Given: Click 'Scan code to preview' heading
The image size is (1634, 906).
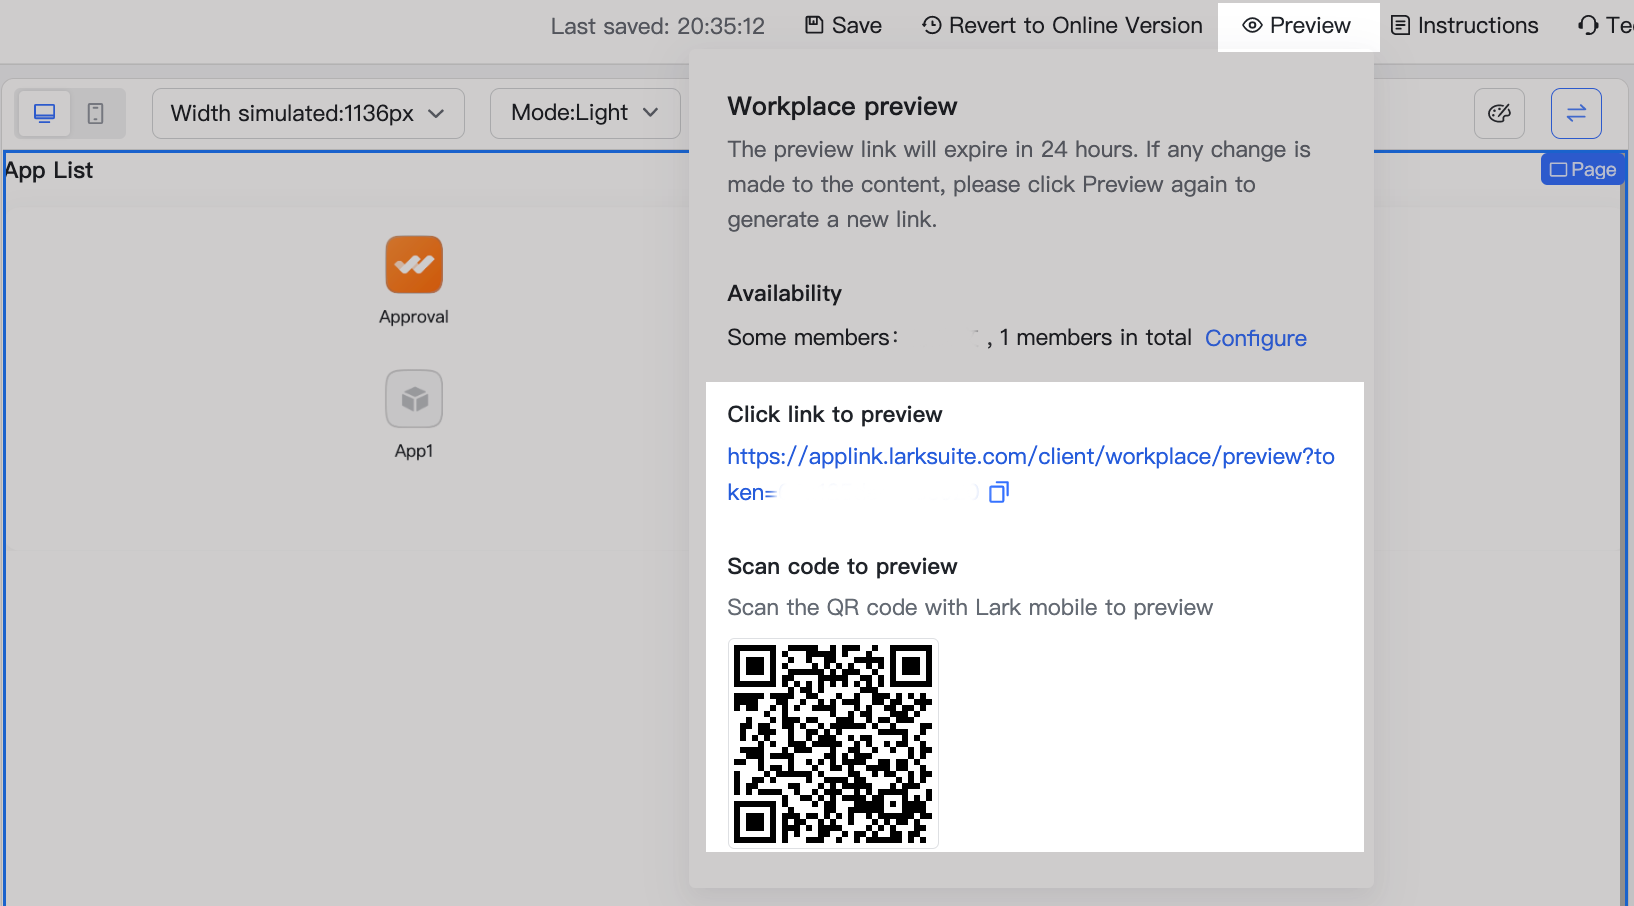Looking at the screenshot, I should tap(842, 567).
